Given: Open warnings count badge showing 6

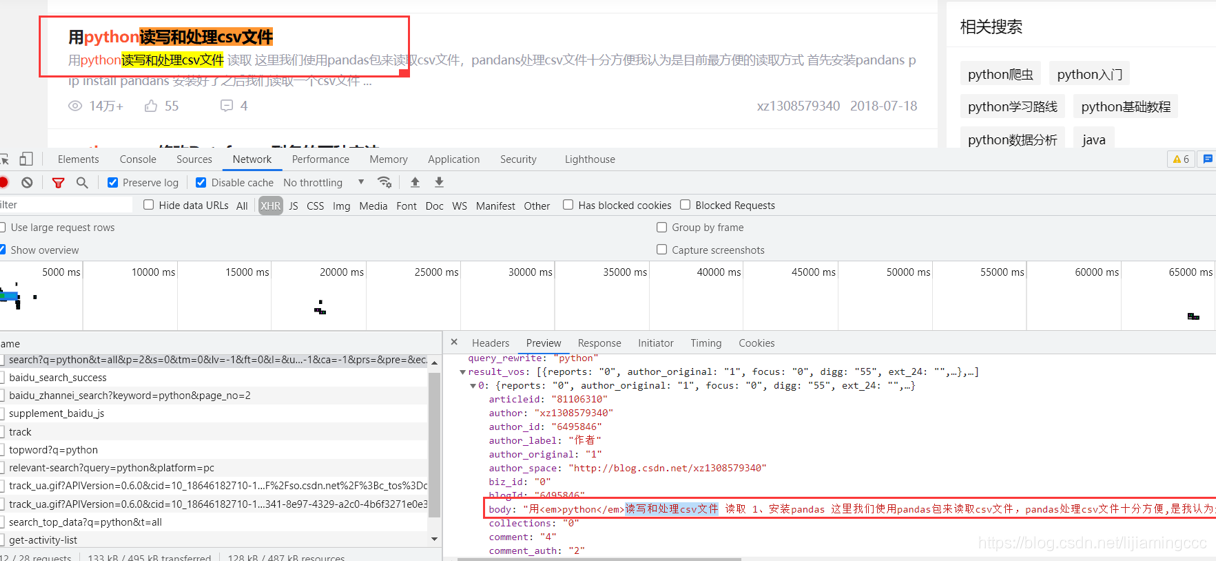Looking at the screenshot, I should [x=1180, y=159].
